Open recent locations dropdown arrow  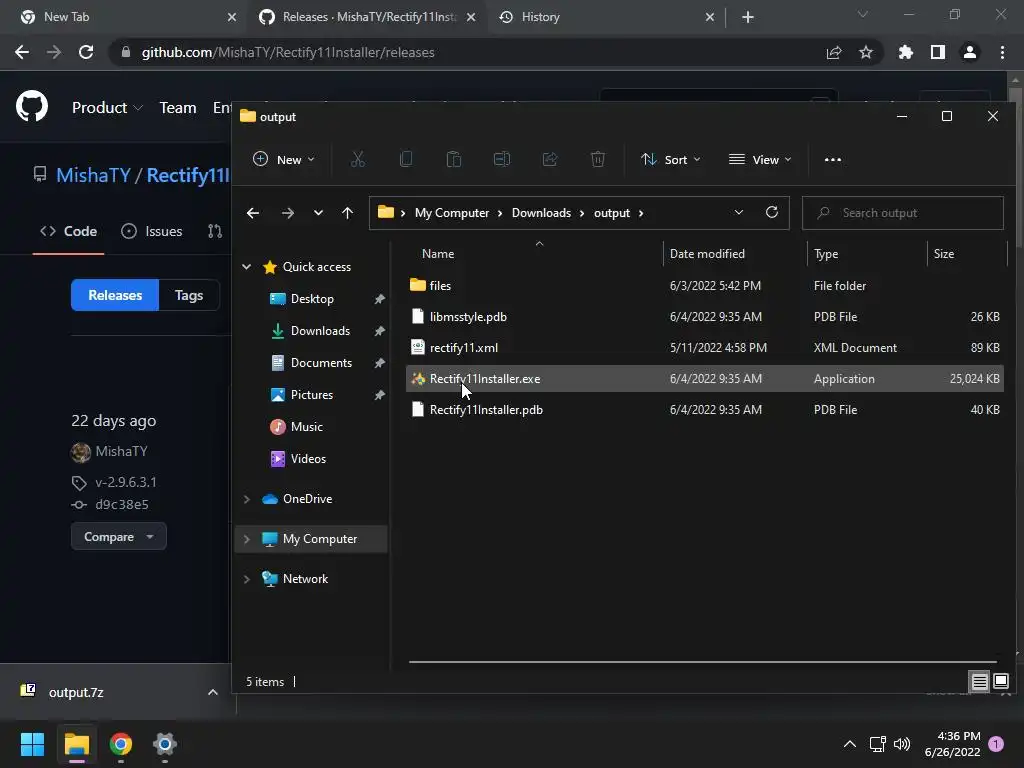tap(318, 213)
